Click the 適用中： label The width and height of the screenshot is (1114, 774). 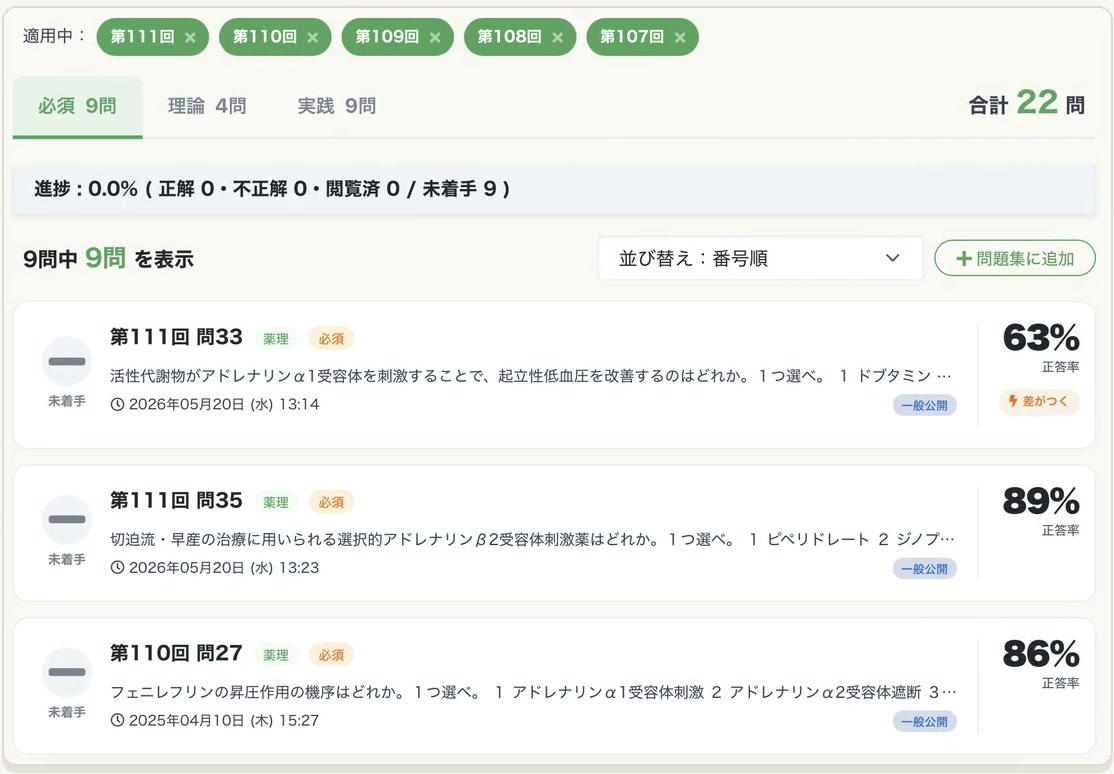54,36
